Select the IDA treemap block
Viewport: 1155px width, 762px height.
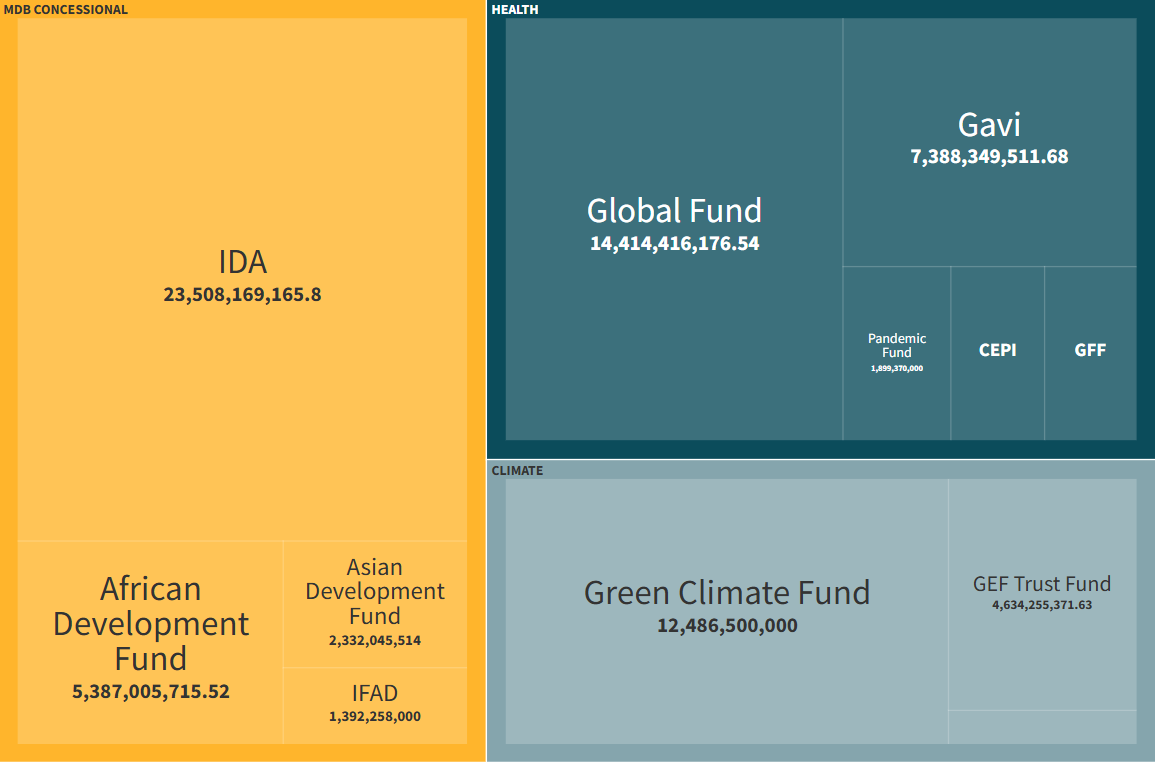coord(242,279)
